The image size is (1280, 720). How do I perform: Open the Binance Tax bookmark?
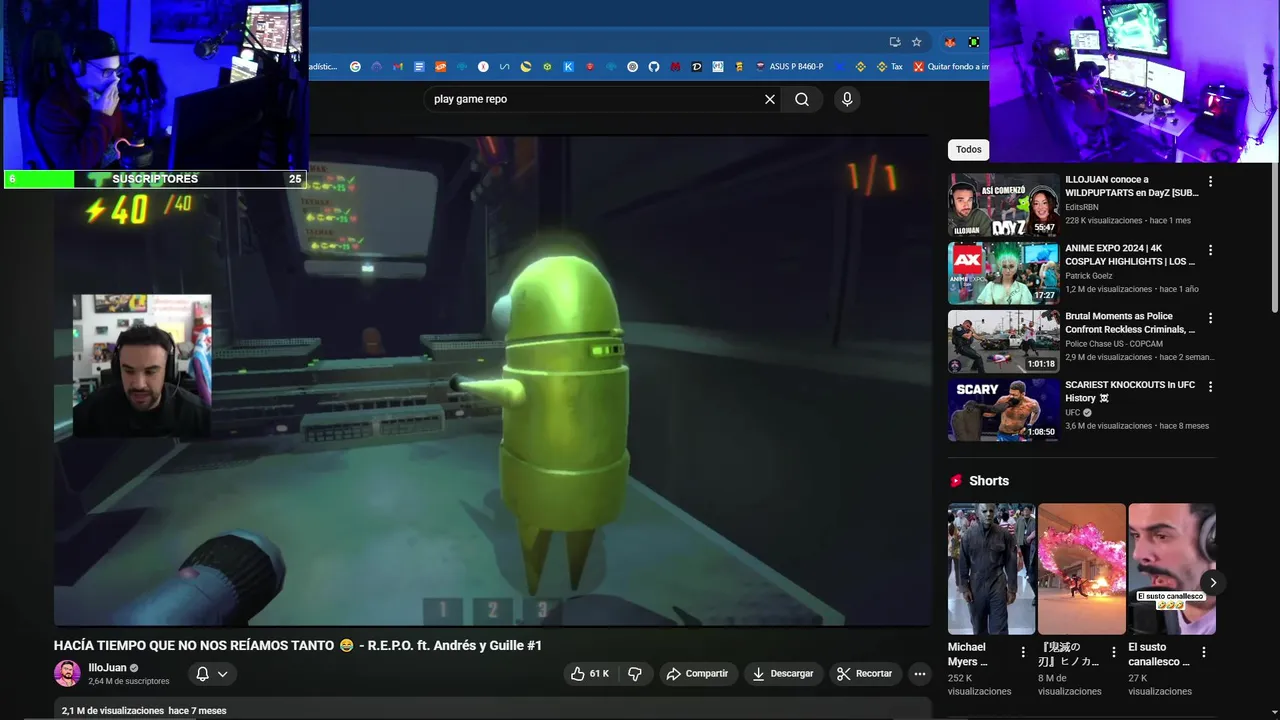click(890, 67)
